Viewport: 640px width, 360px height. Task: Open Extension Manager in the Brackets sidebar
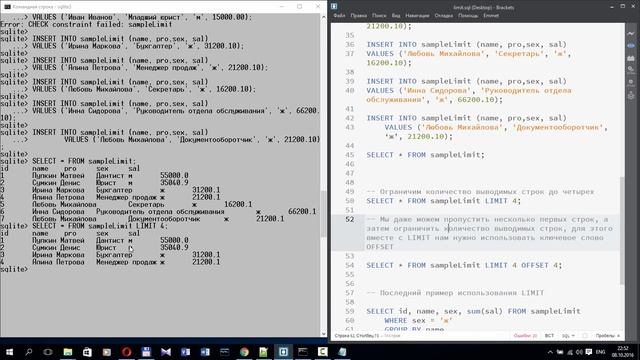click(x=631, y=58)
